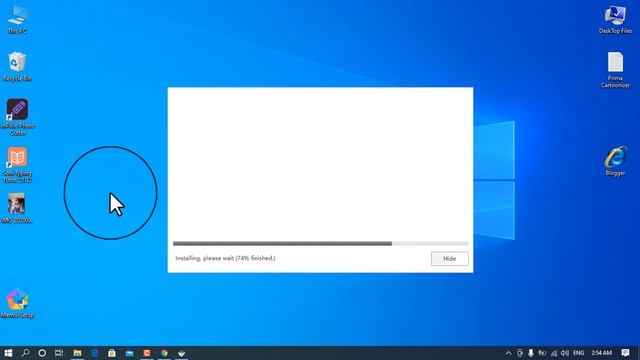Screen dimensions: 640x360
Task: Select the 'Installing, please wait' status text
Action: coord(225,258)
